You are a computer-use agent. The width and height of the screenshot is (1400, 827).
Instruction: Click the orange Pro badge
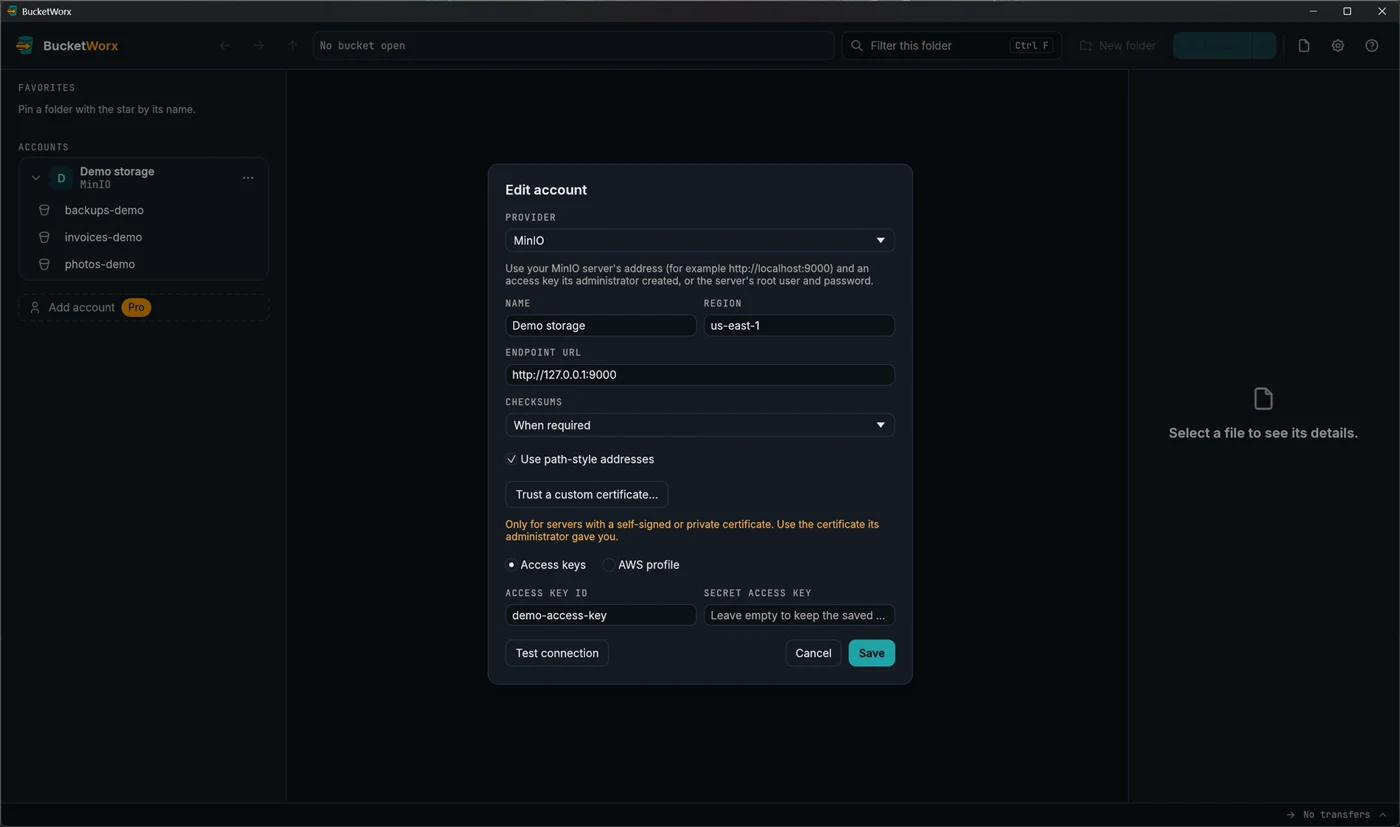[136, 307]
